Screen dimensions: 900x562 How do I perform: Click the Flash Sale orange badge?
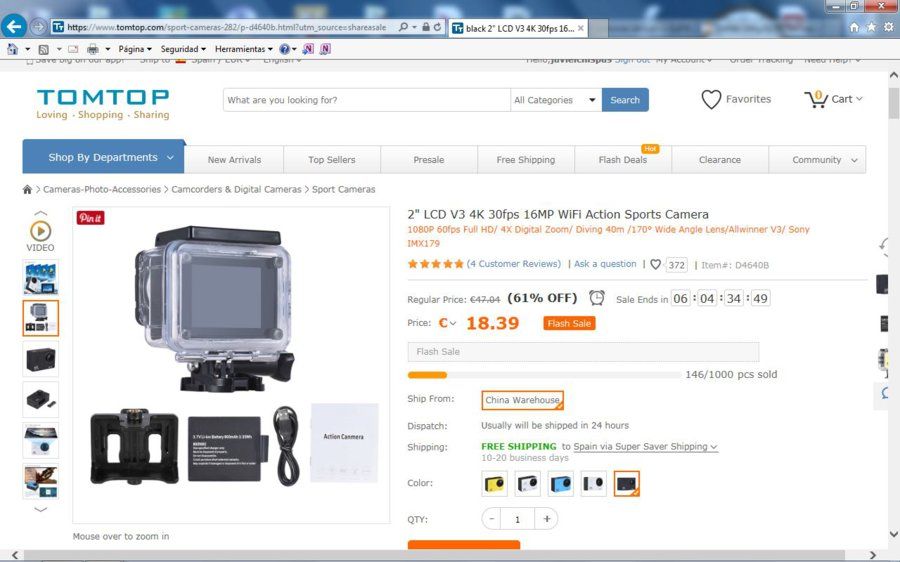tap(569, 324)
